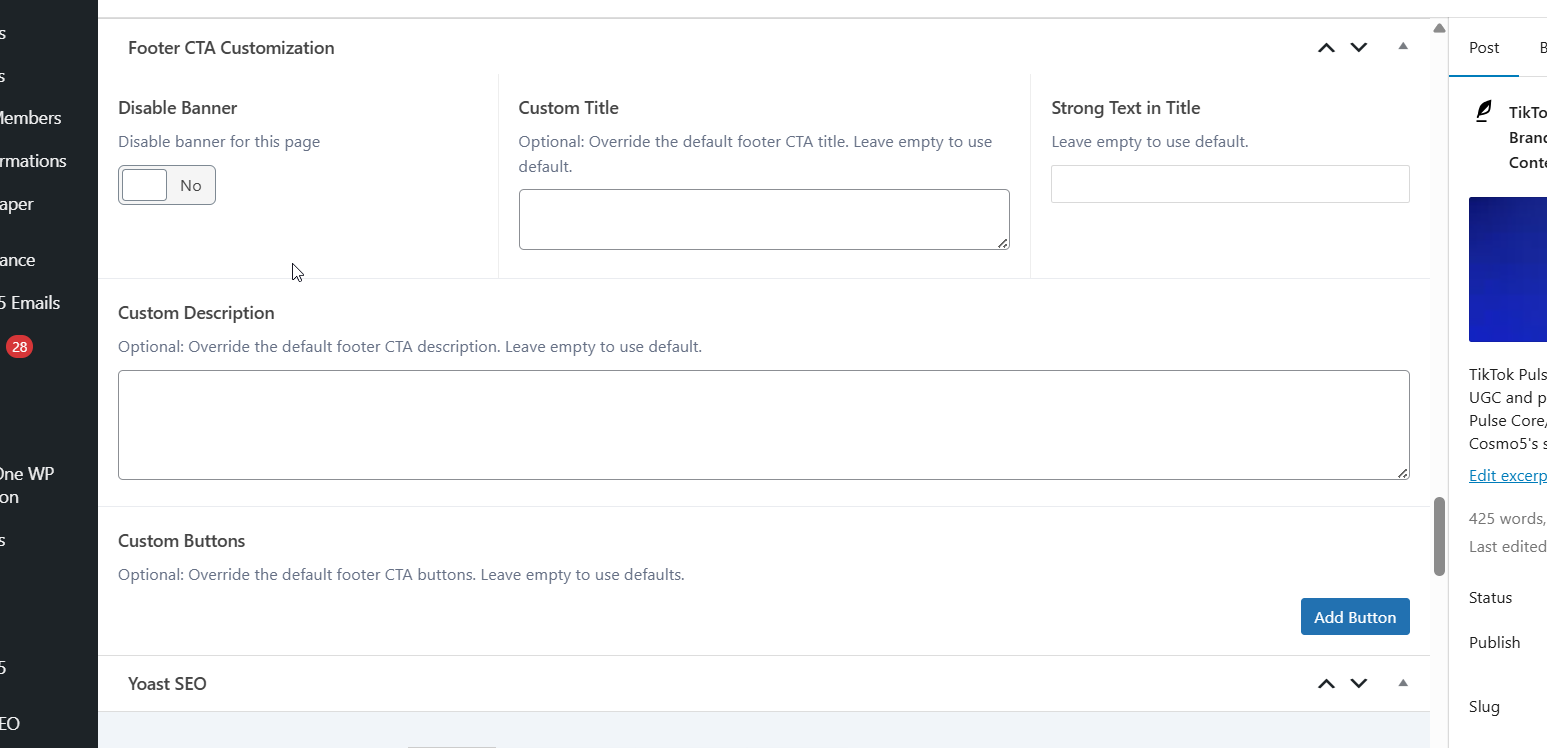Click the red 28 notifications badge
1547x748 pixels.
pyautogui.click(x=19, y=347)
